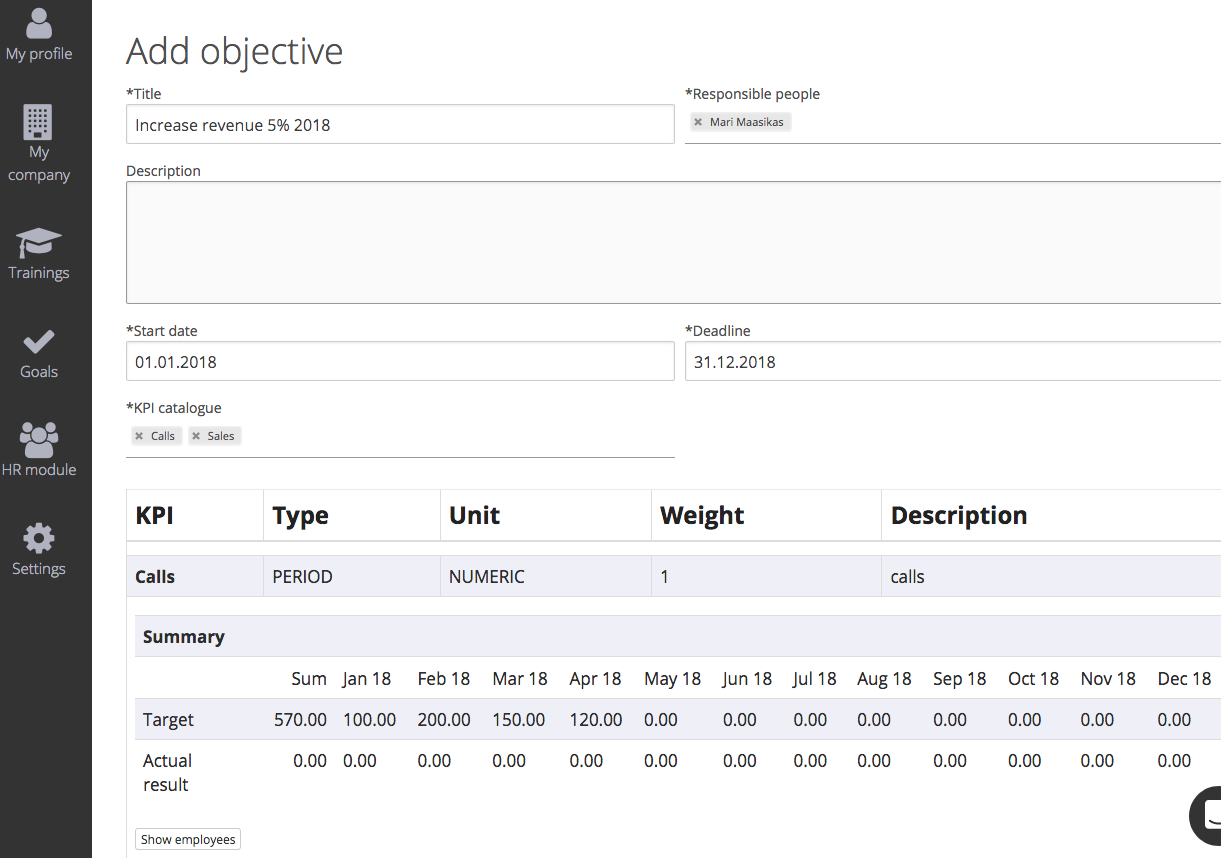Click the Show employees button
1221x858 pixels.
pyautogui.click(x=188, y=839)
